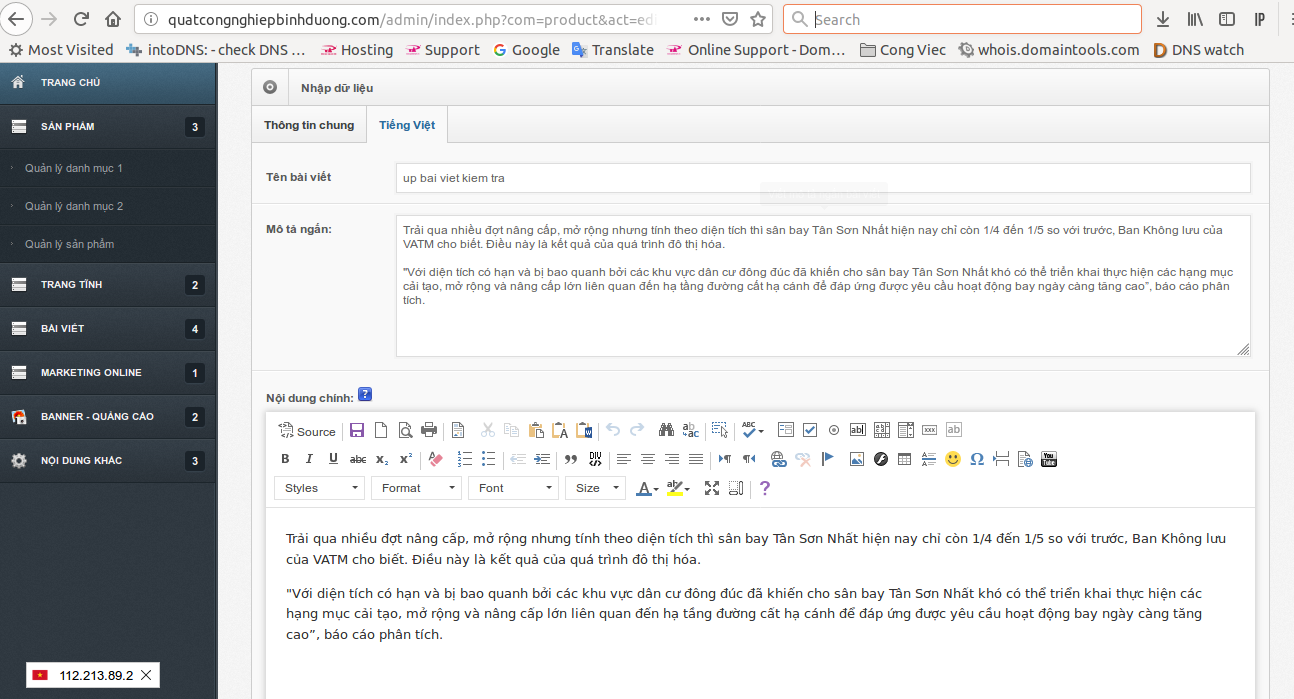Open the Size dropdown
The height and width of the screenshot is (699, 1294).
tap(595, 488)
